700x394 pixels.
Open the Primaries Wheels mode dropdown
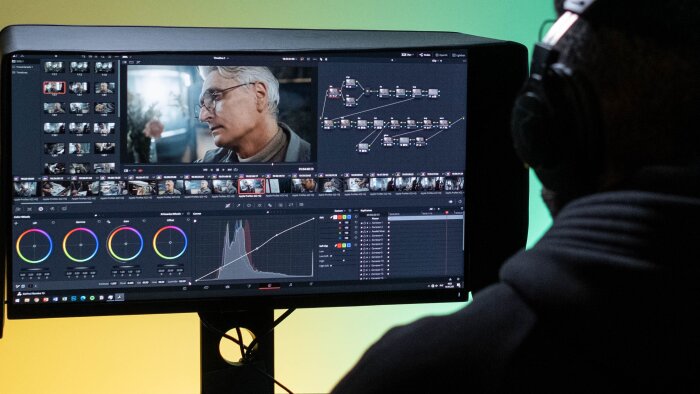171,214
